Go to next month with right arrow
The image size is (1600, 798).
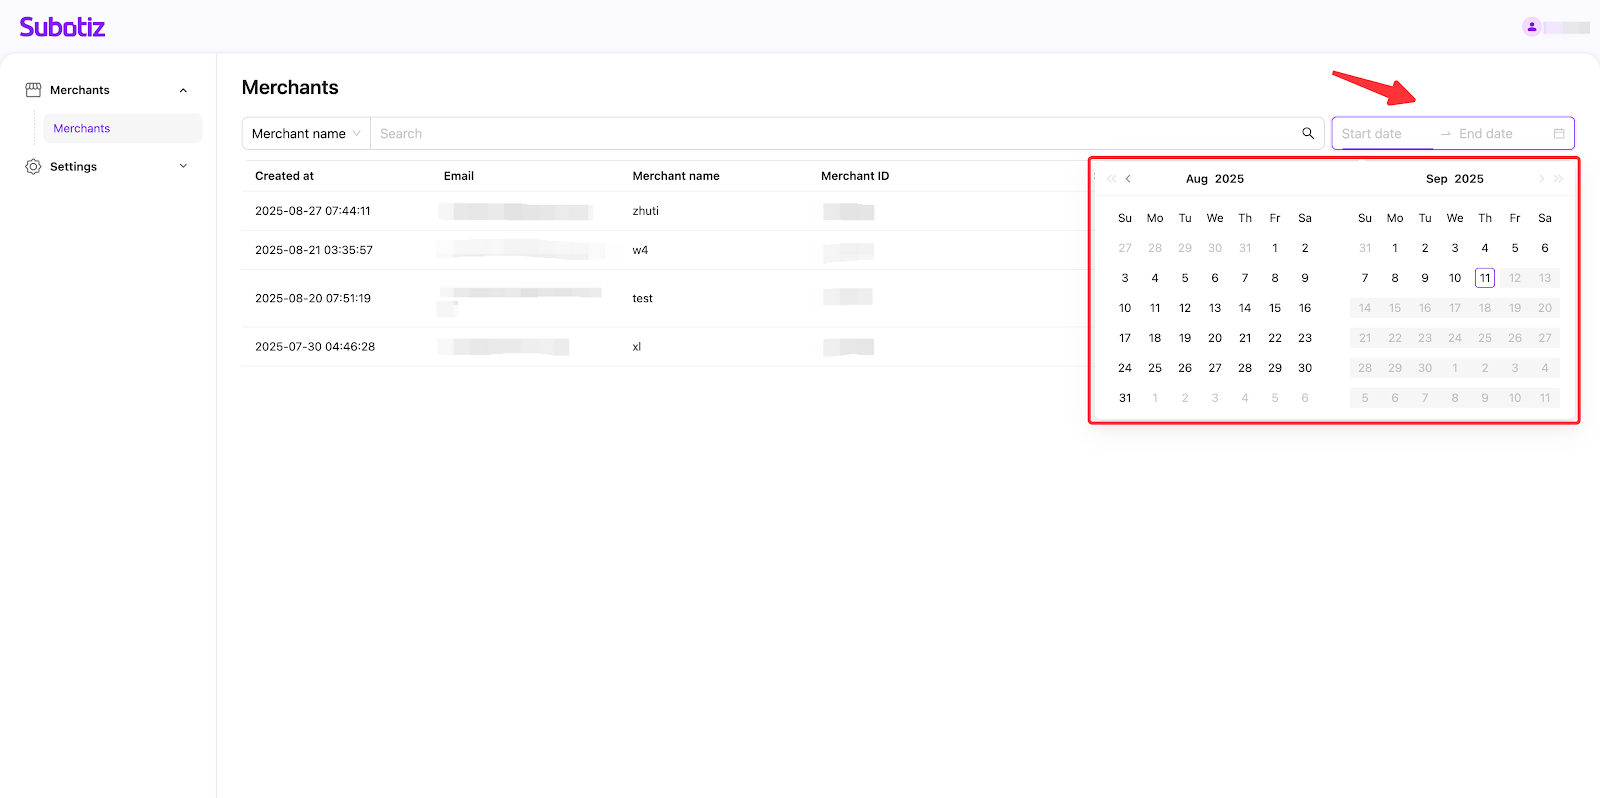(x=1541, y=179)
